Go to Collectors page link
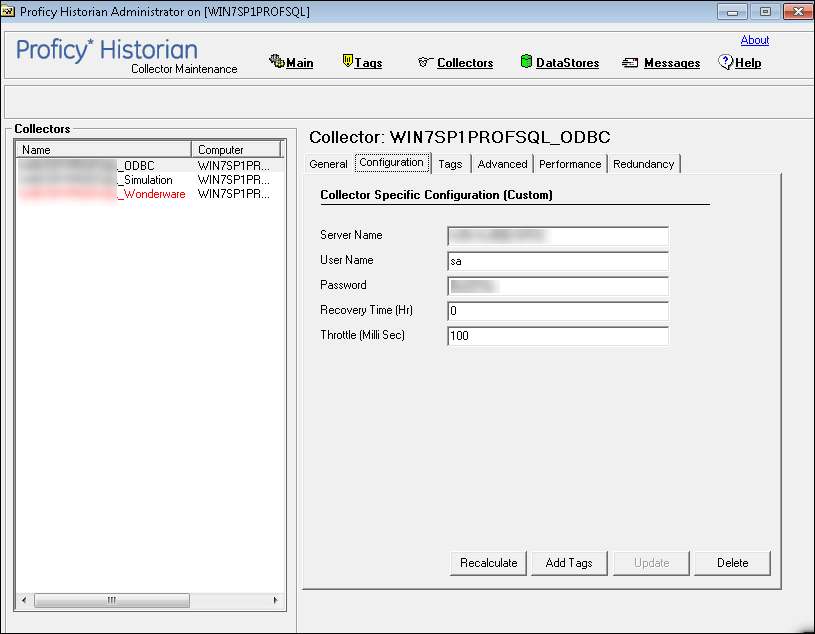 (x=465, y=63)
